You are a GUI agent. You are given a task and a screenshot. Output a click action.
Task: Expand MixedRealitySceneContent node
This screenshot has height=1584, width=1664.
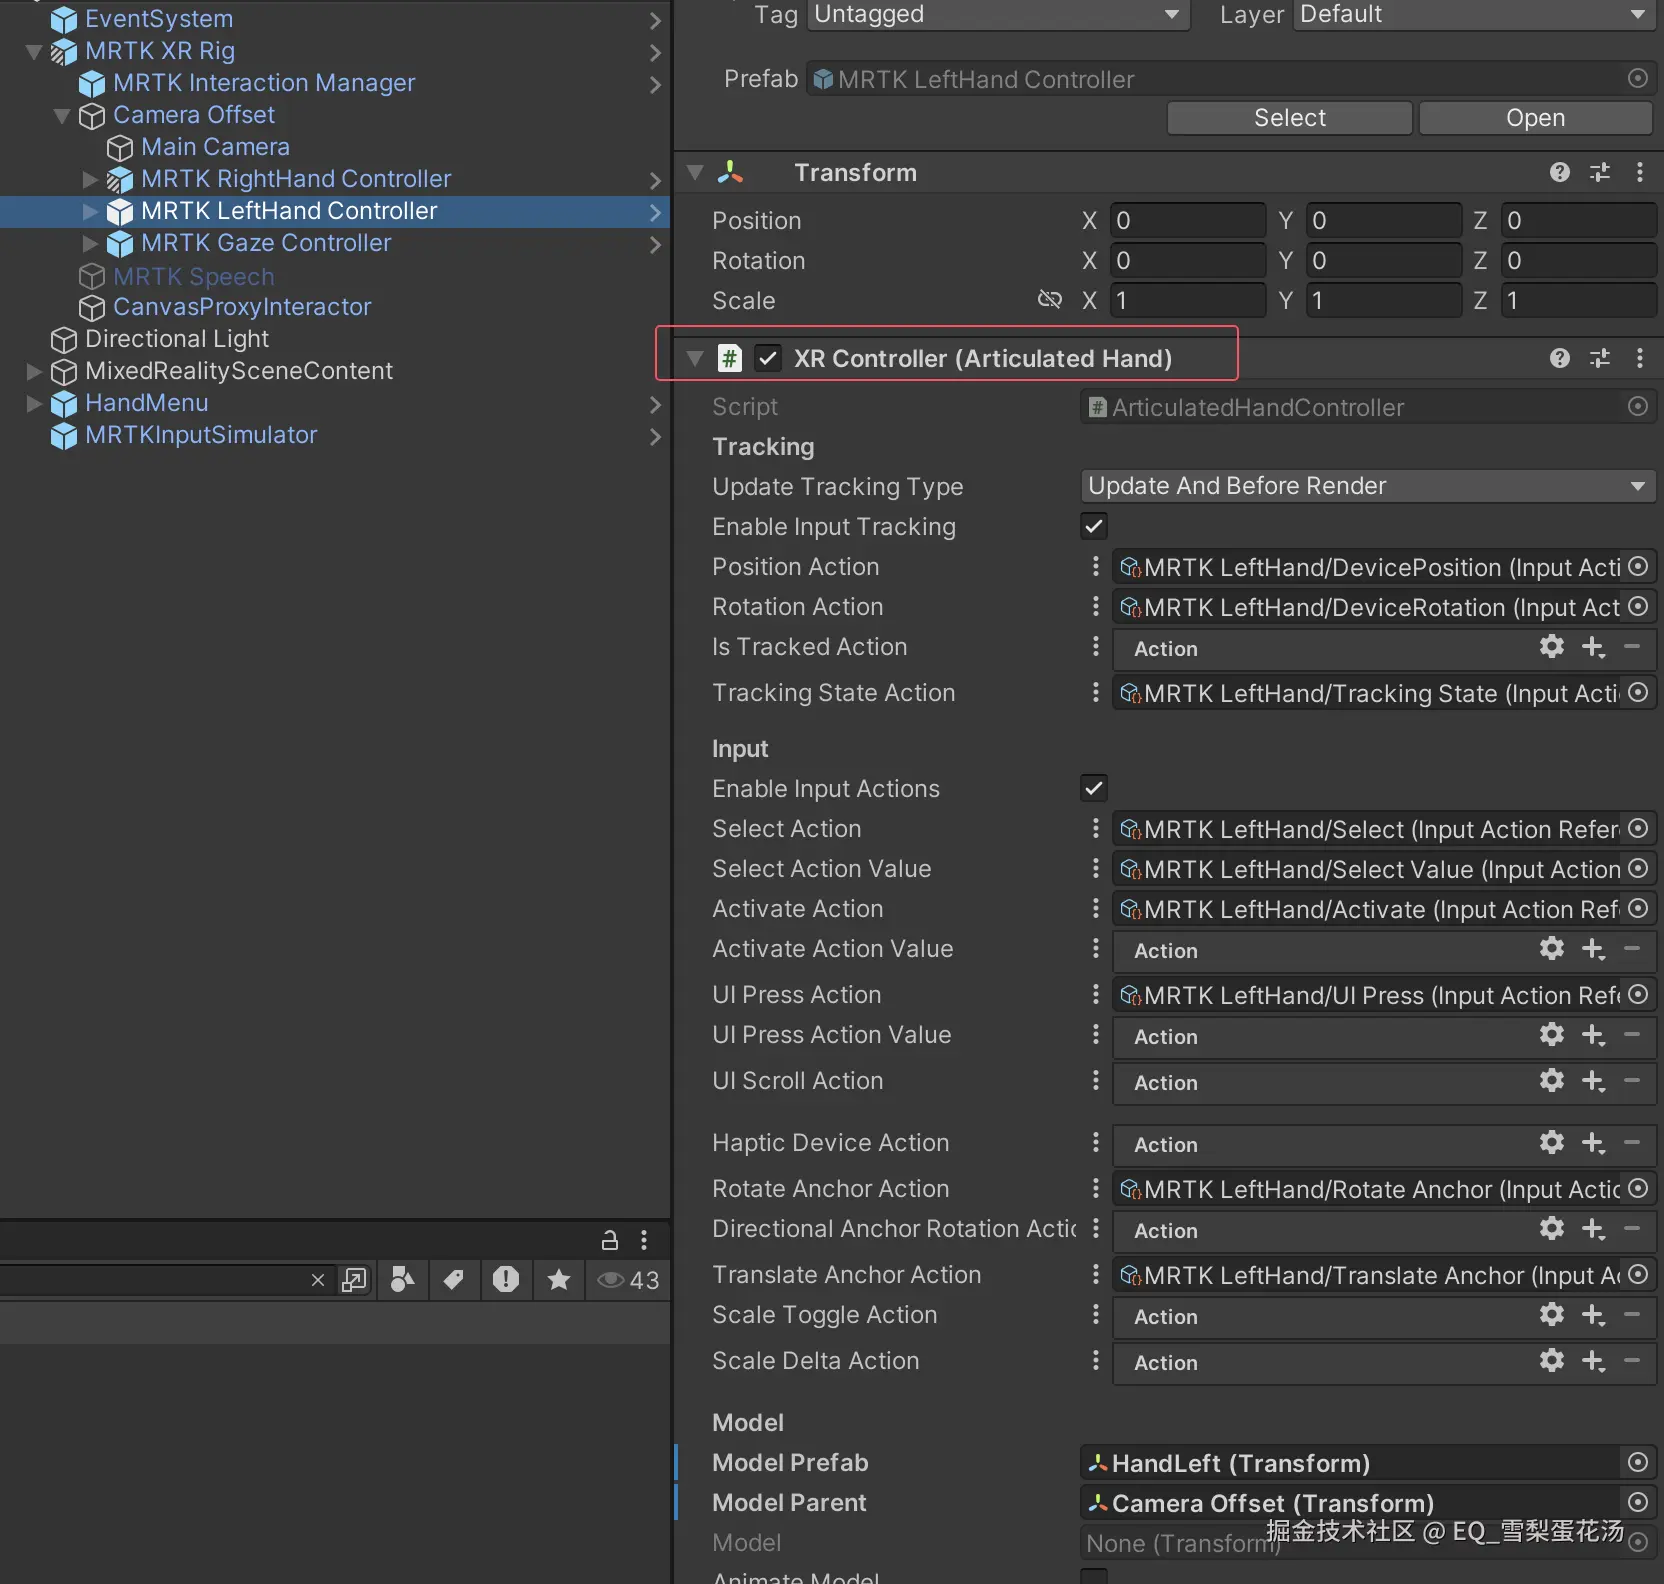click(34, 371)
